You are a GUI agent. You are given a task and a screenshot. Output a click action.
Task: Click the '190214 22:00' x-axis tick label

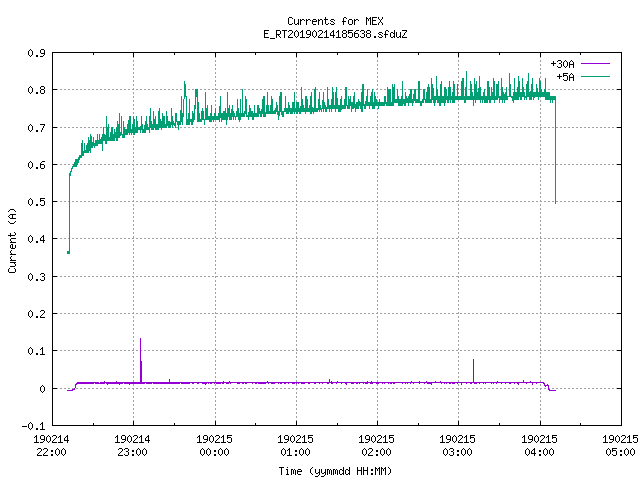point(51,445)
